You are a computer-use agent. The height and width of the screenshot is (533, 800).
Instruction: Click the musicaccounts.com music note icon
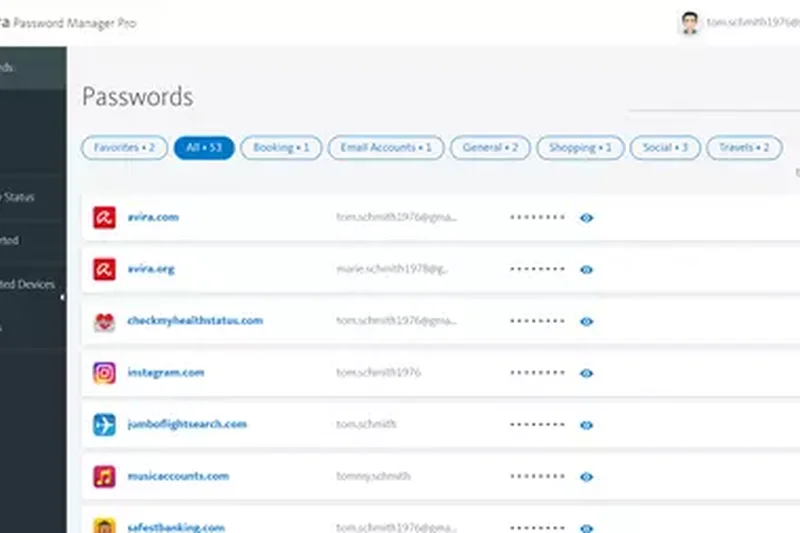pos(104,476)
